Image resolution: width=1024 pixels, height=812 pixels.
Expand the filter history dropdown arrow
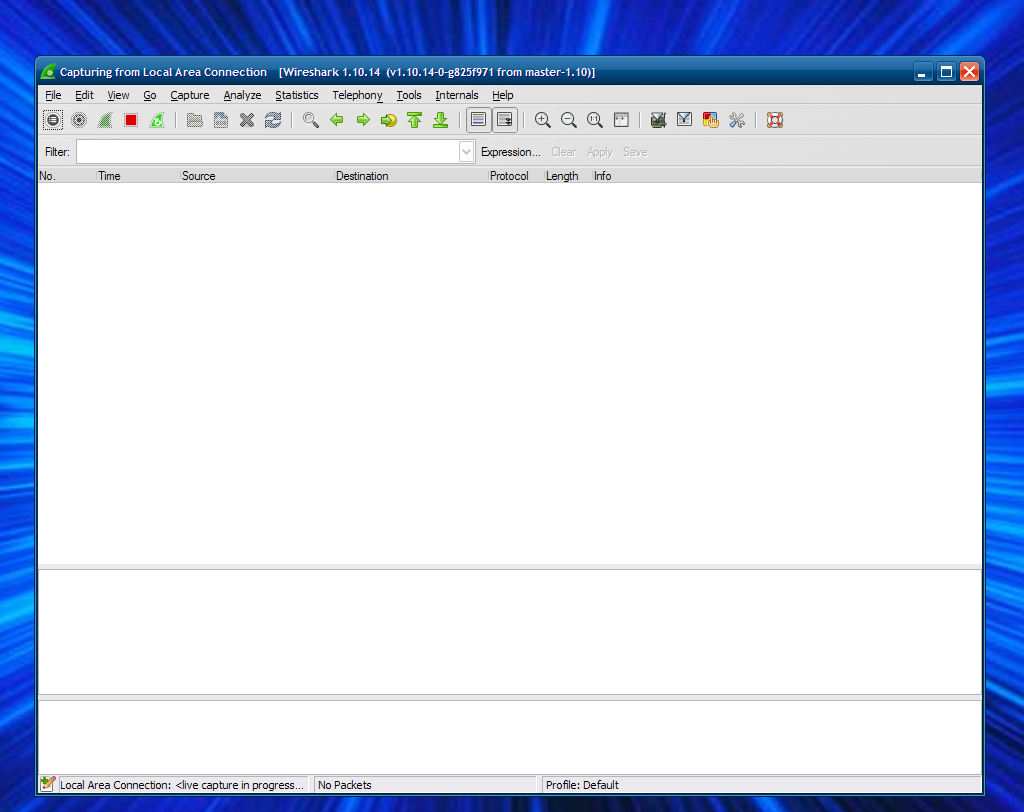[x=466, y=152]
